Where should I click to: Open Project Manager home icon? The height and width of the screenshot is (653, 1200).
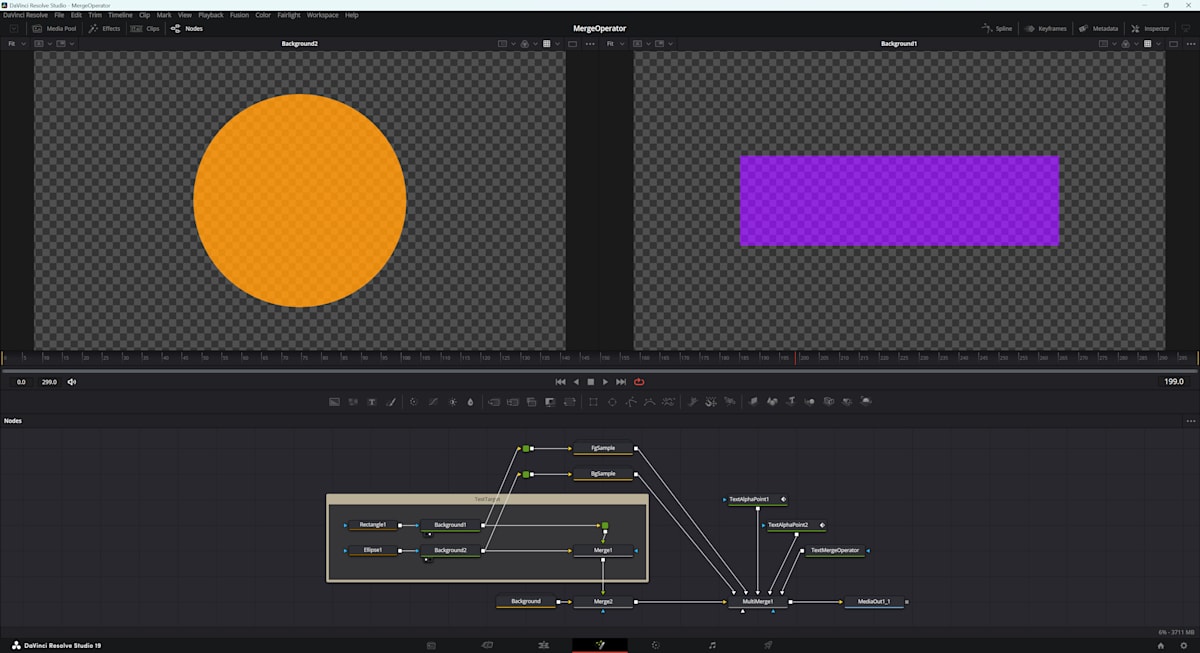pos(1162,646)
